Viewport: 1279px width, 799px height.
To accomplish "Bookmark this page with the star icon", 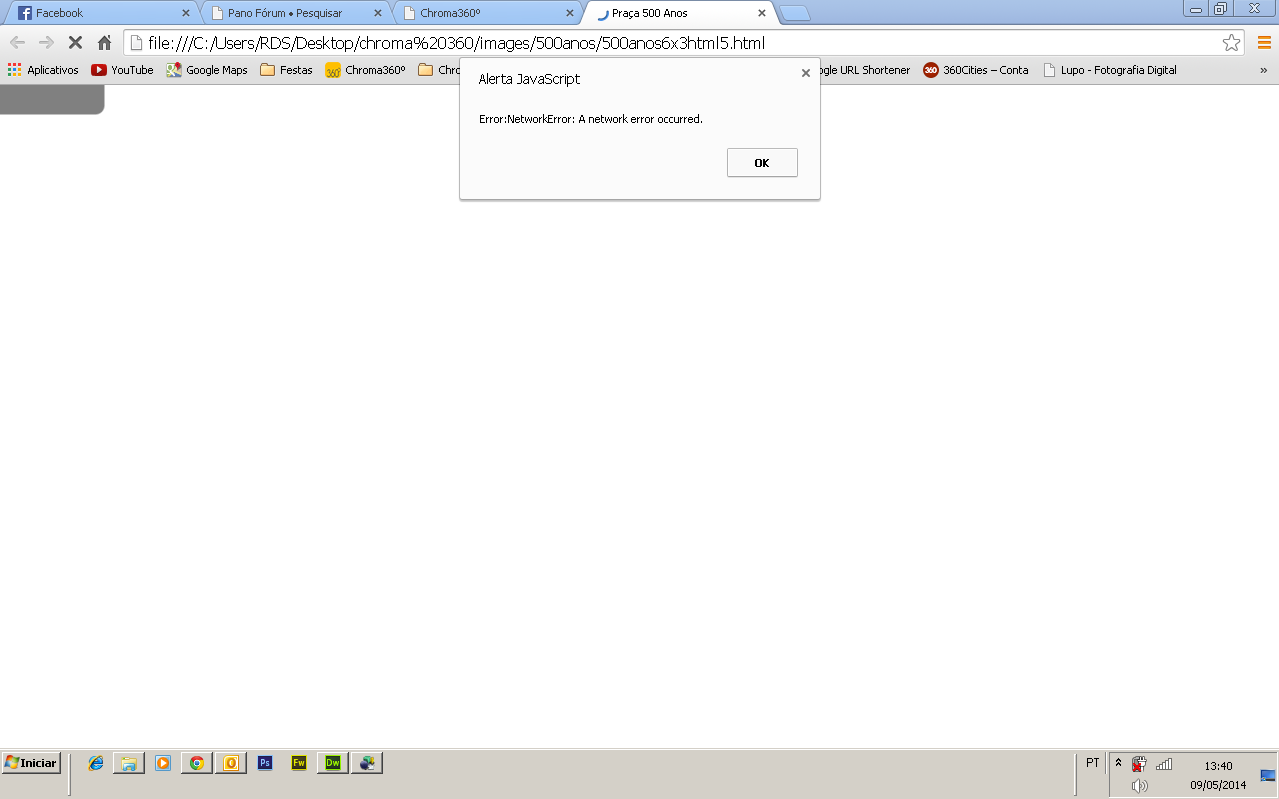I will click(x=1231, y=43).
